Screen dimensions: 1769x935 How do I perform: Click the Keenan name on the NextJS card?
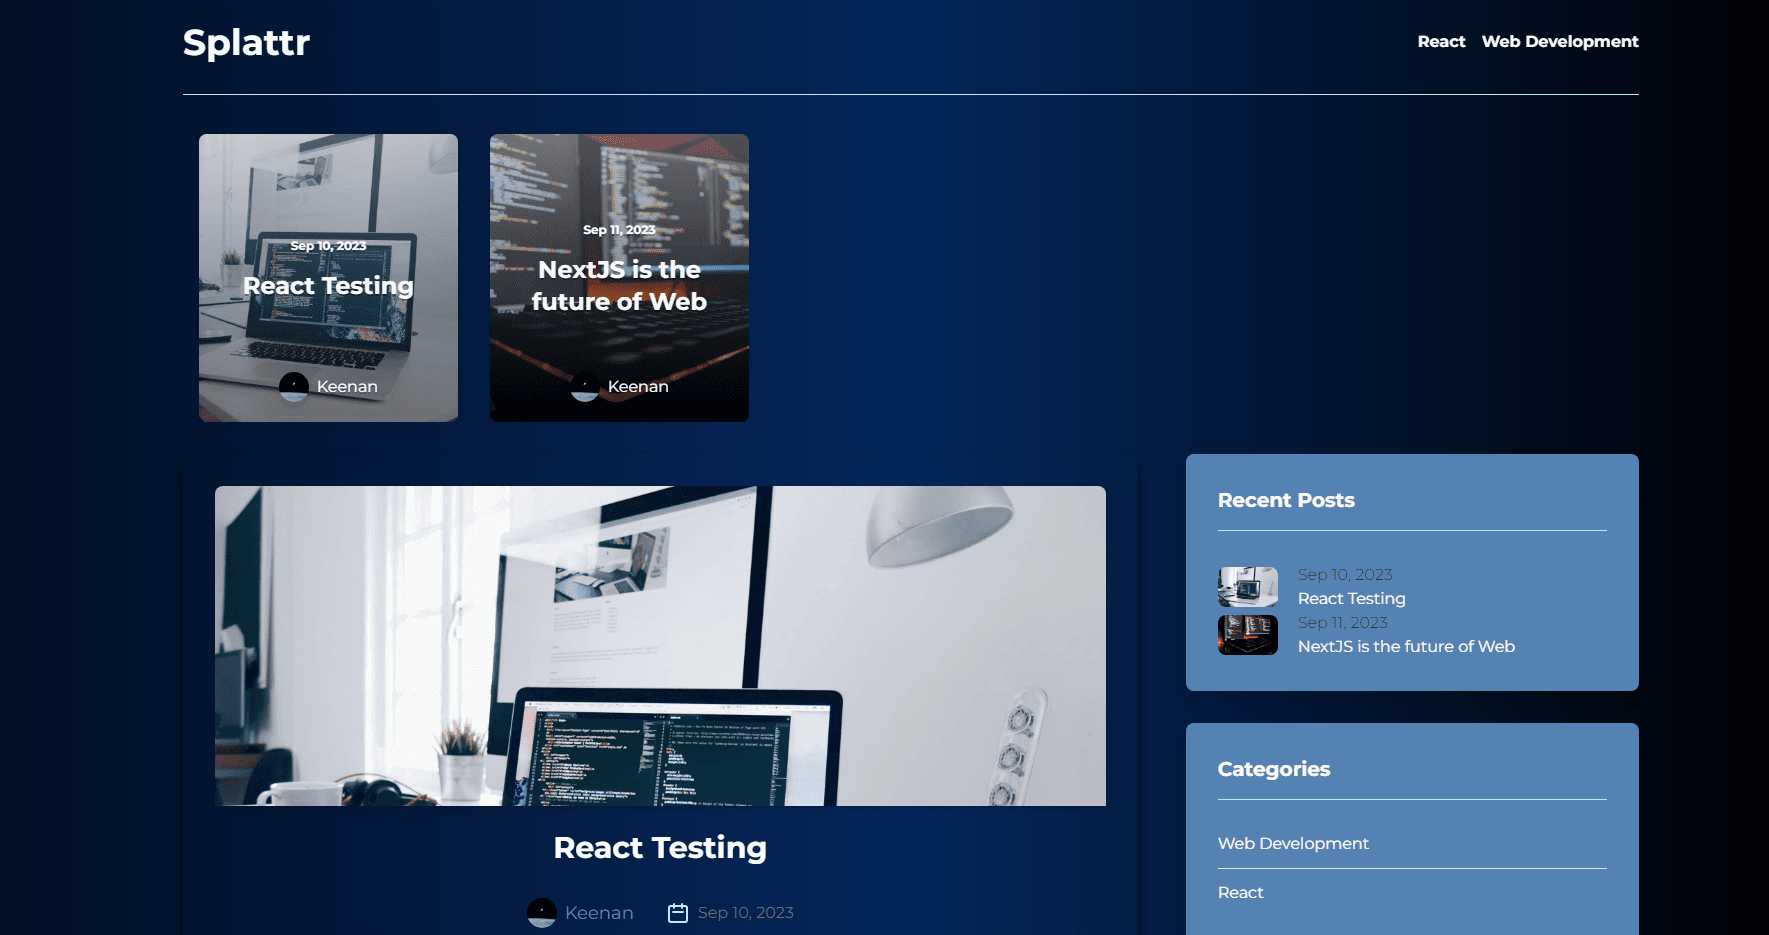[x=638, y=386]
